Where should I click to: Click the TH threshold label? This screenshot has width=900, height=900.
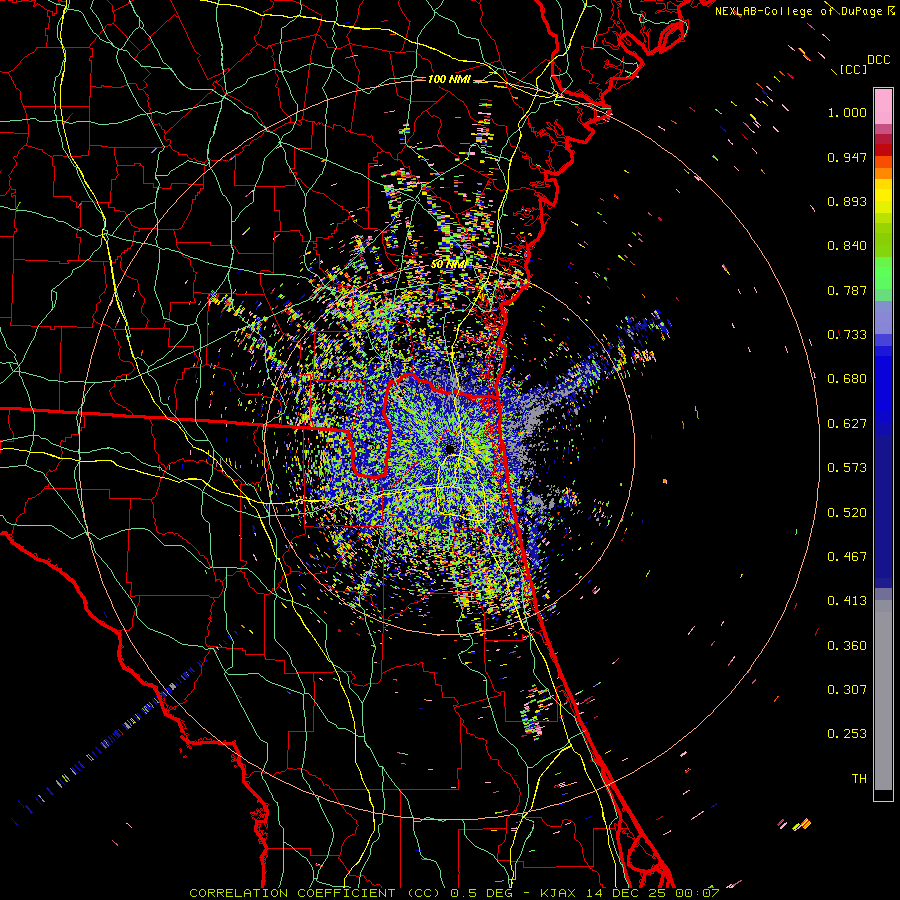pyautogui.click(x=859, y=779)
